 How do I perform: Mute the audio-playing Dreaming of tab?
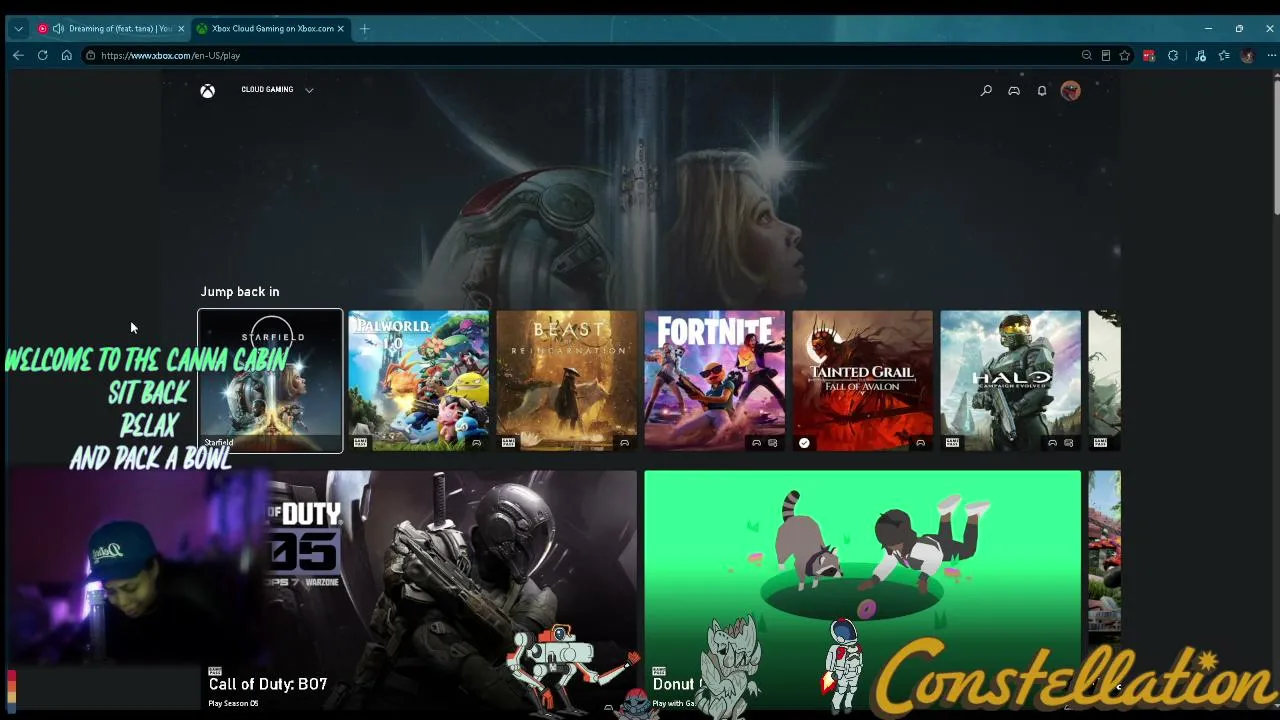tap(58, 29)
